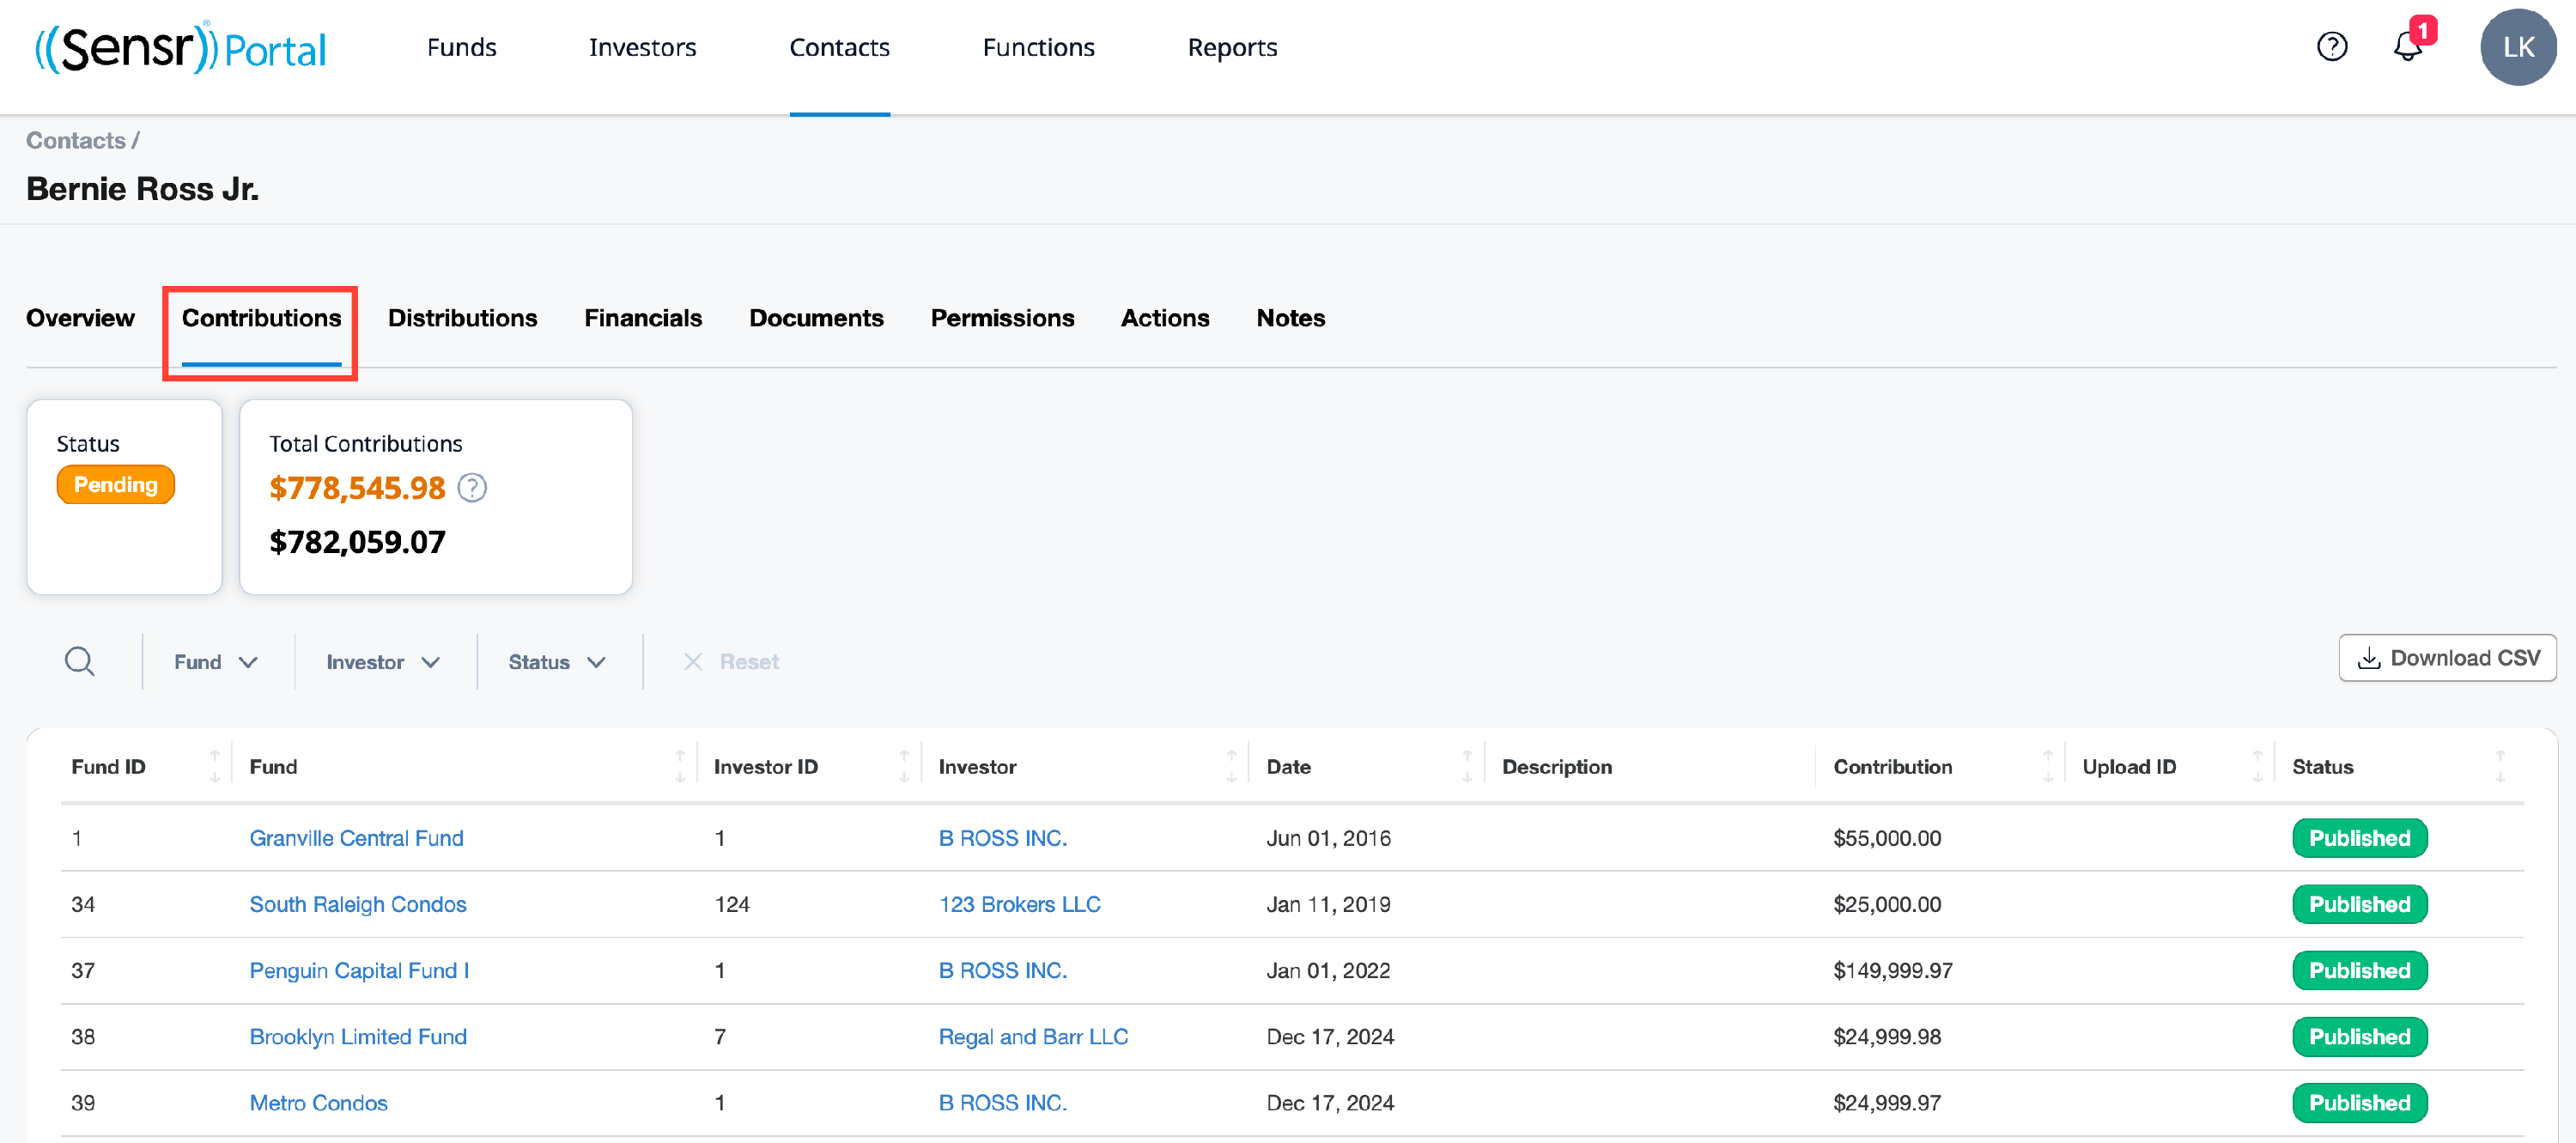Screen dimensions: 2576x1143
Task: Sort by Investor ID column arrows
Action: click(x=904, y=766)
